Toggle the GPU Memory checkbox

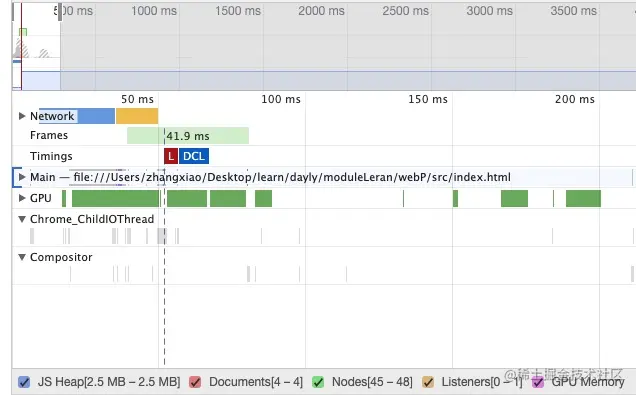point(538,382)
